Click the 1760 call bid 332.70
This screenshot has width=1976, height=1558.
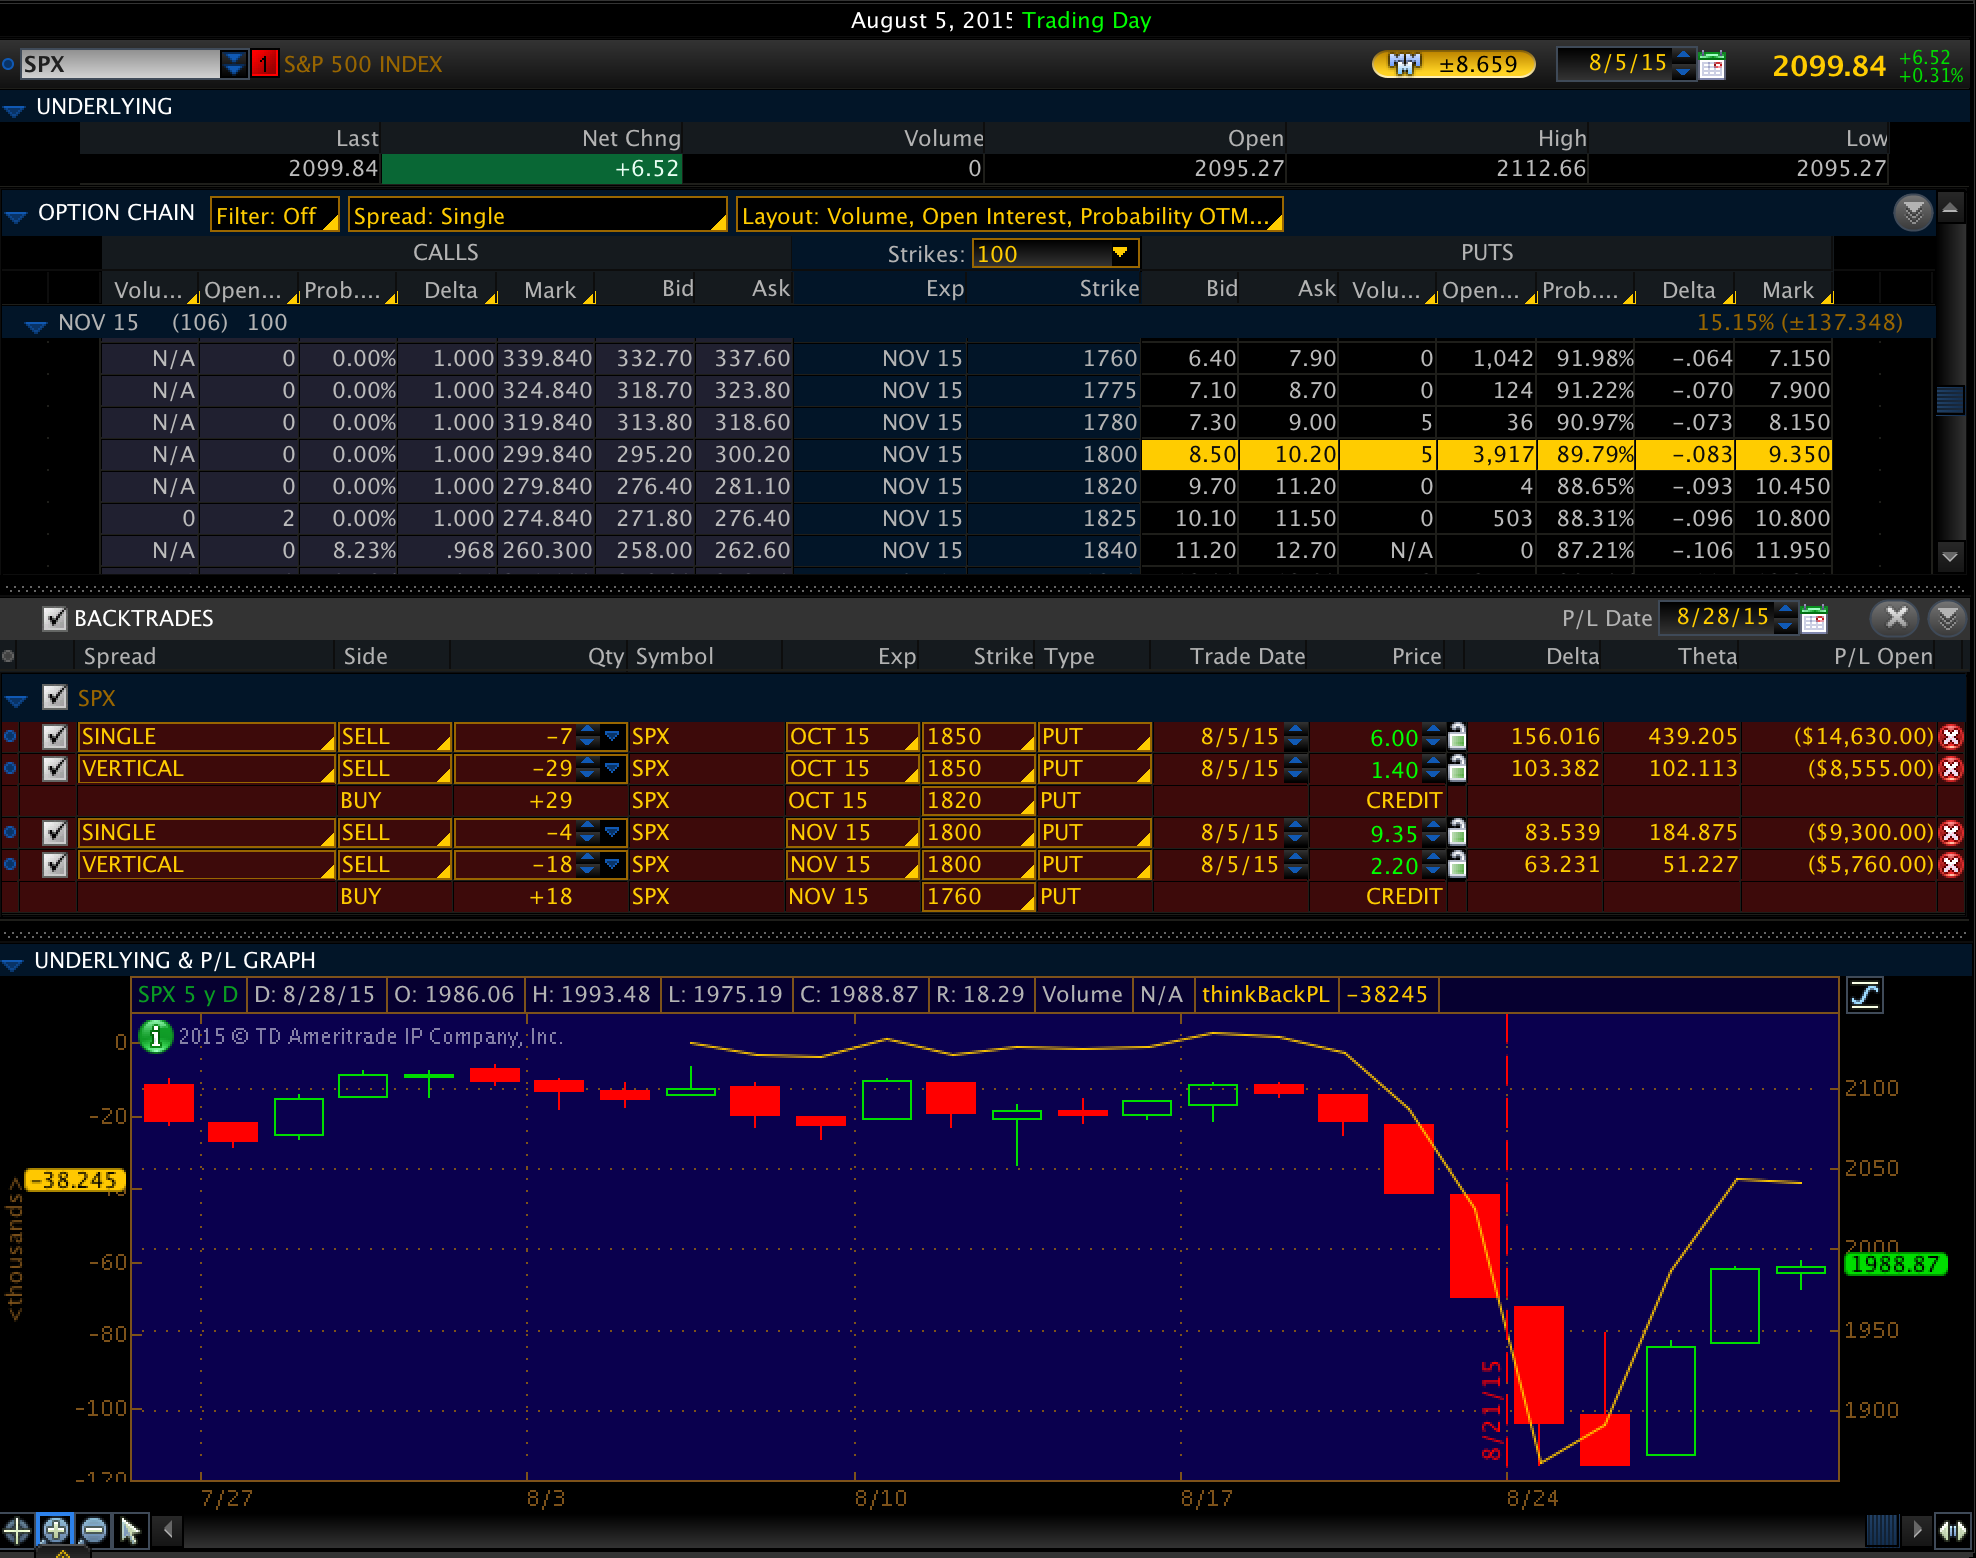(645, 358)
